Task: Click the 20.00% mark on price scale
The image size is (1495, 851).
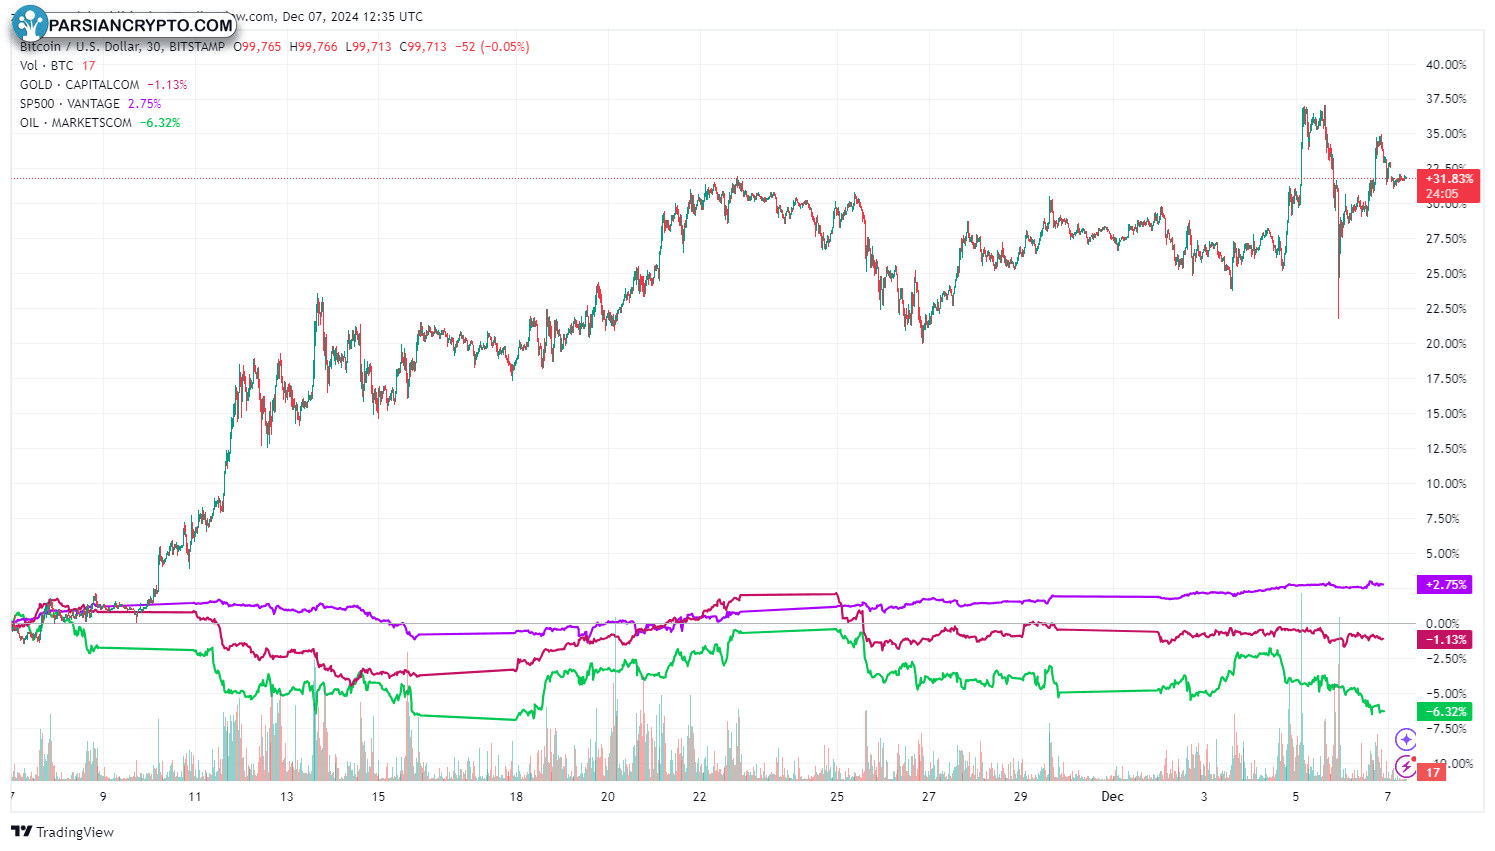Action: 1446,344
